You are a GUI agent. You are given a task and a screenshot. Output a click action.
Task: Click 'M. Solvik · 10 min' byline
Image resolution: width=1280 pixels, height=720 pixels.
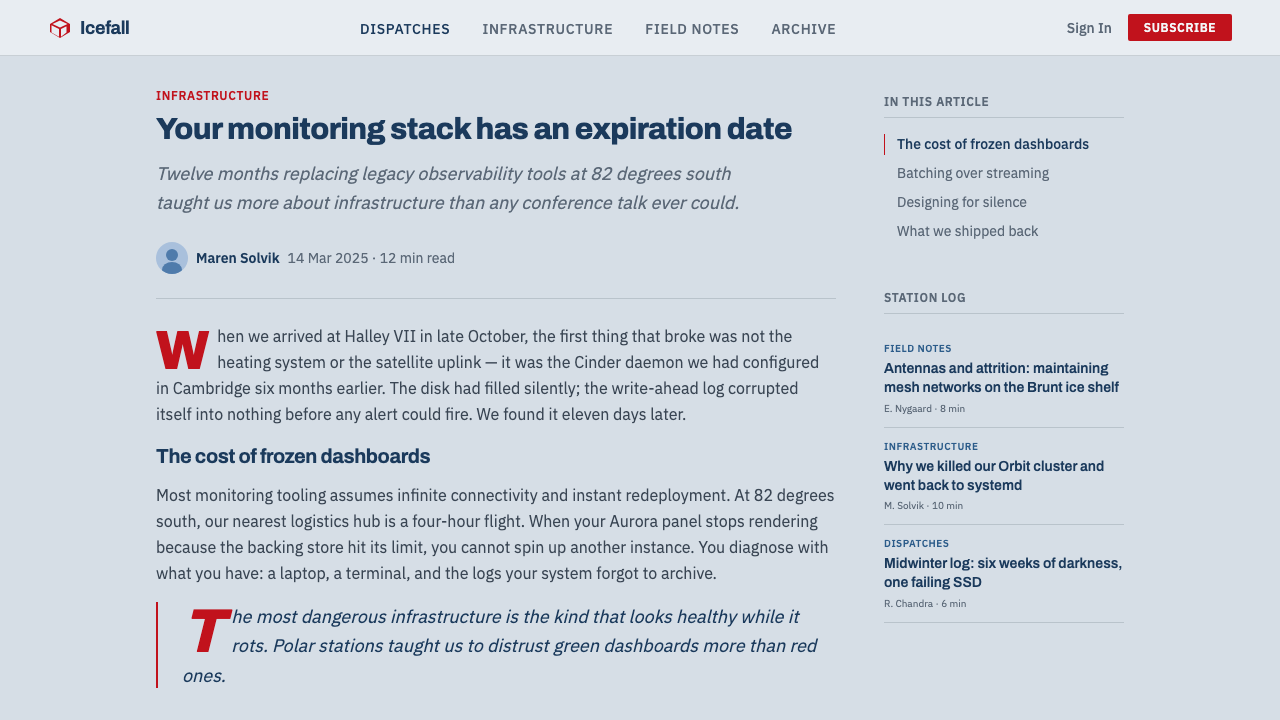tap(923, 506)
